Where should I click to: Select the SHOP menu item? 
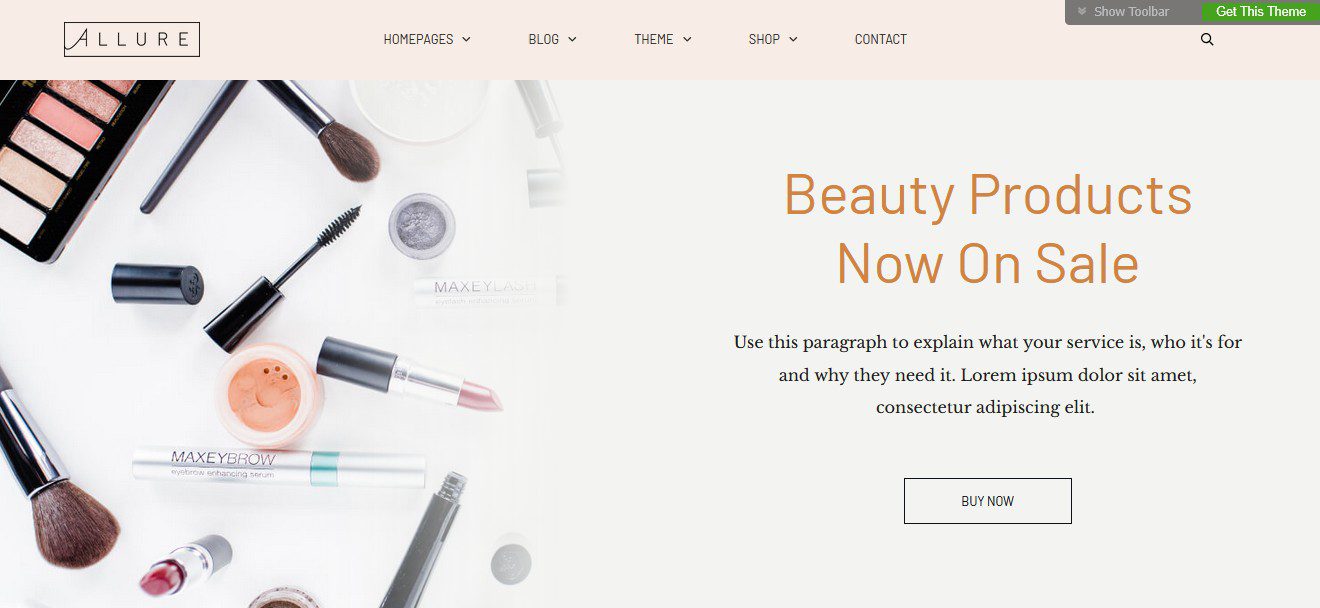[764, 40]
